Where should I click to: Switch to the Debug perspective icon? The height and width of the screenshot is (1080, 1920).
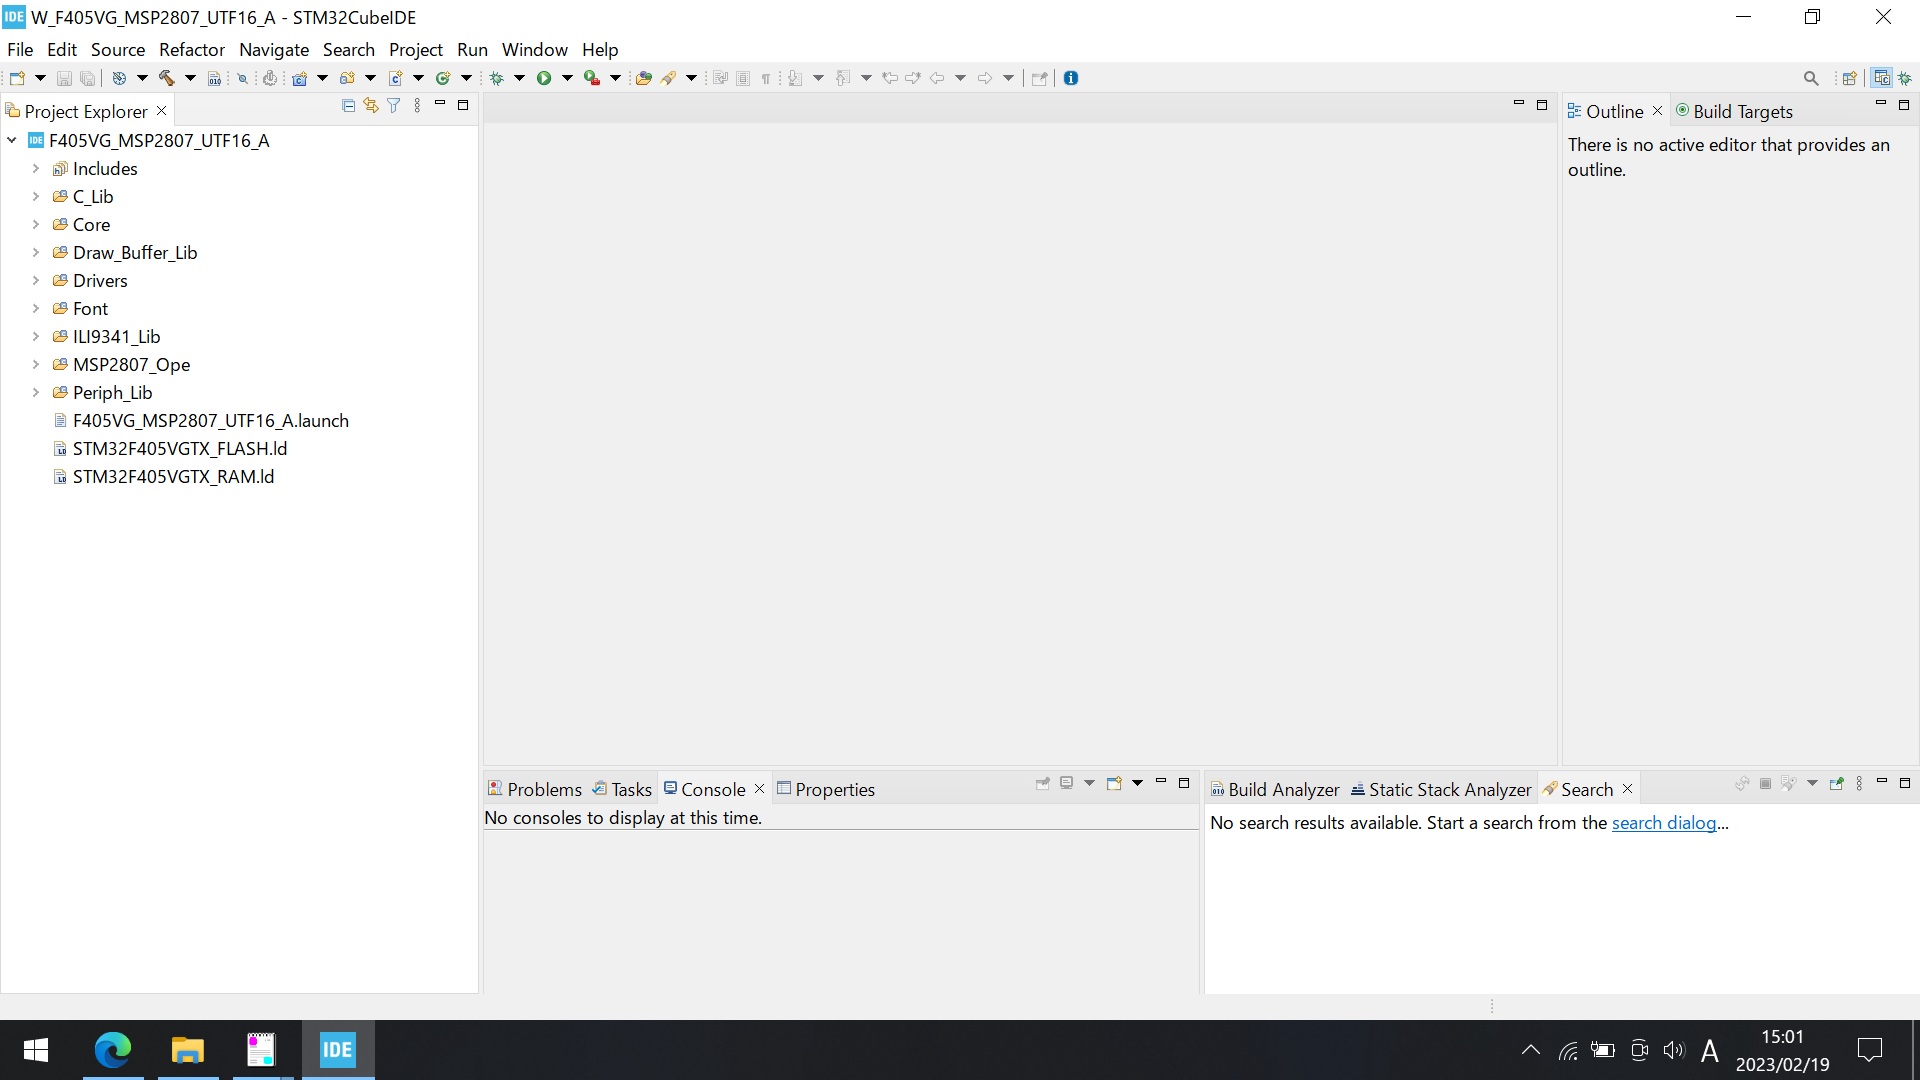pyautogui.click(x=1905, y=78)
